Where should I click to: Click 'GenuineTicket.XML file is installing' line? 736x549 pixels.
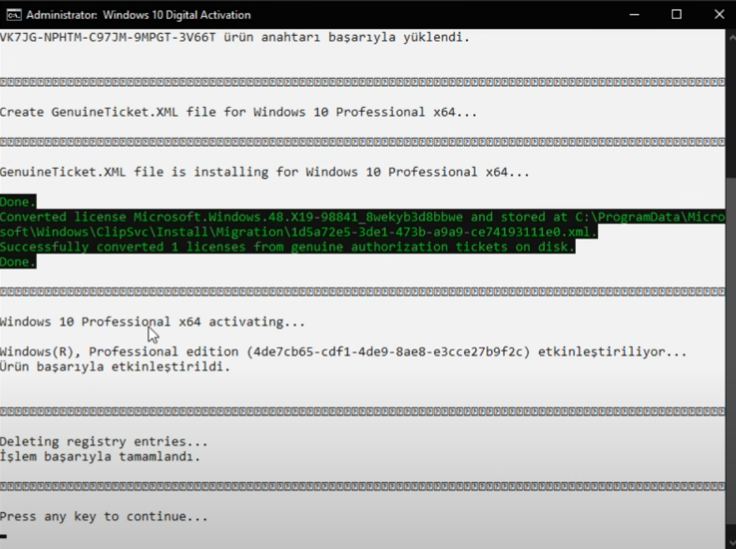click(x=265, y=172)
